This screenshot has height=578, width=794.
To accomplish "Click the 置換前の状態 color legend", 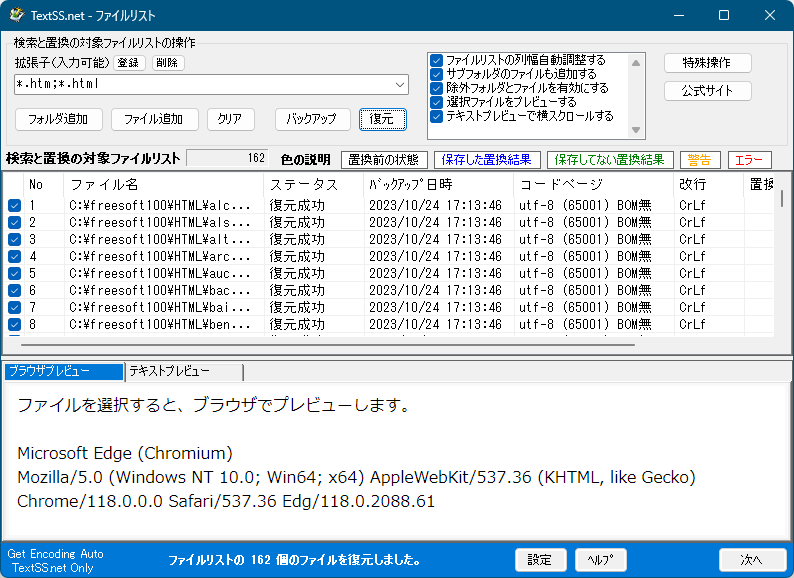I will click(384, 160).
